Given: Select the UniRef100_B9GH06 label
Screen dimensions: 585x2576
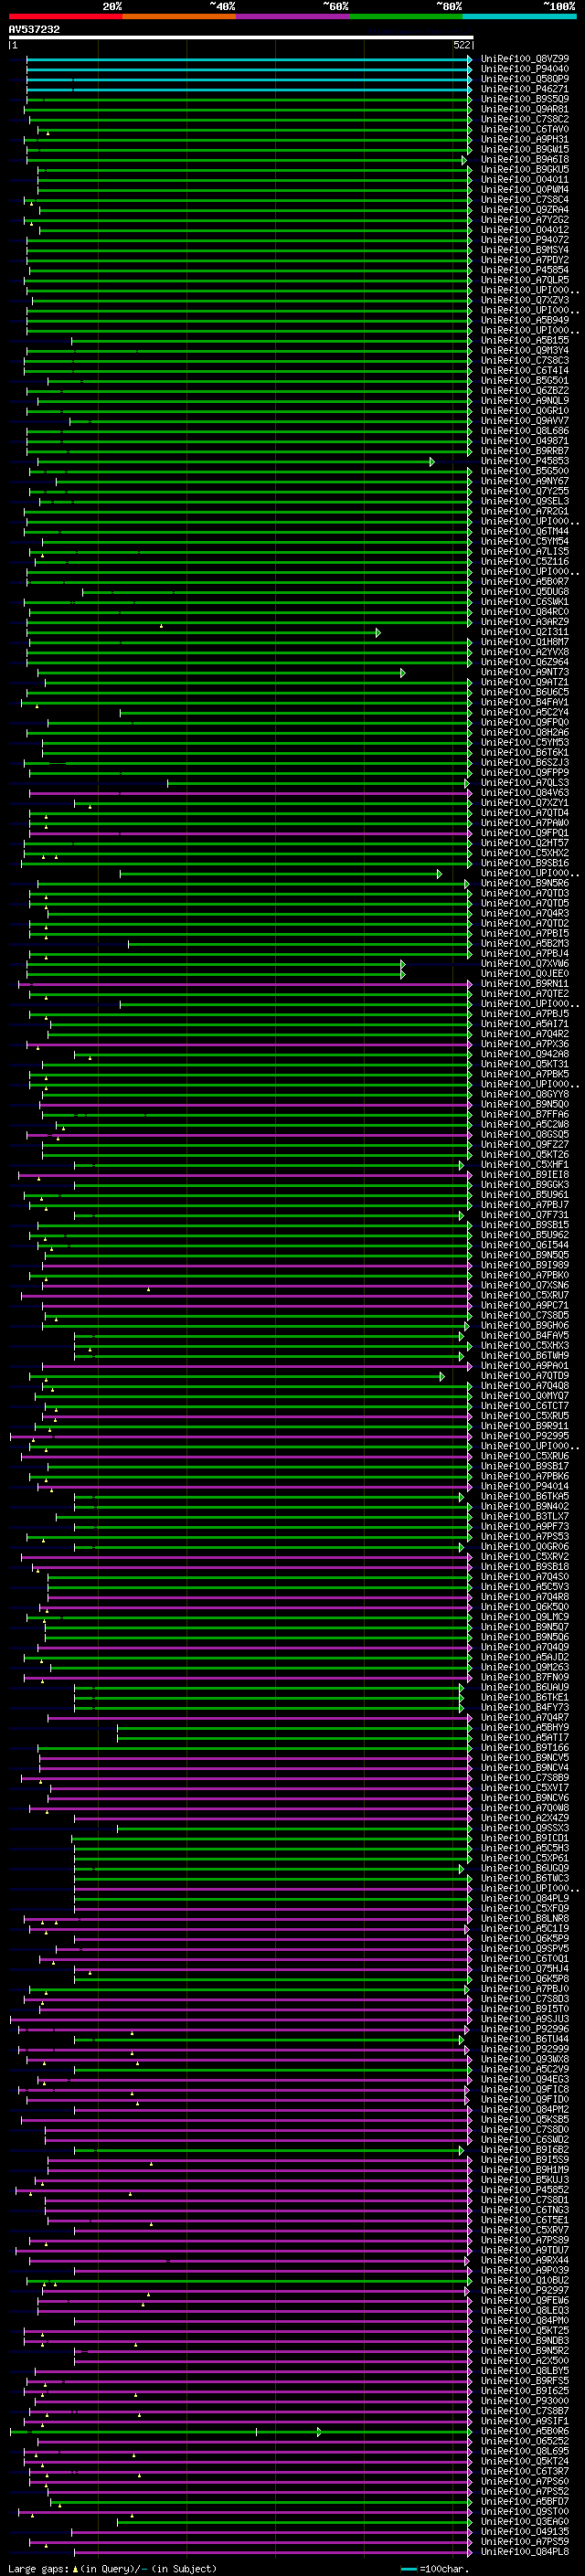Looking at the screenshot, I should 524,1325.
